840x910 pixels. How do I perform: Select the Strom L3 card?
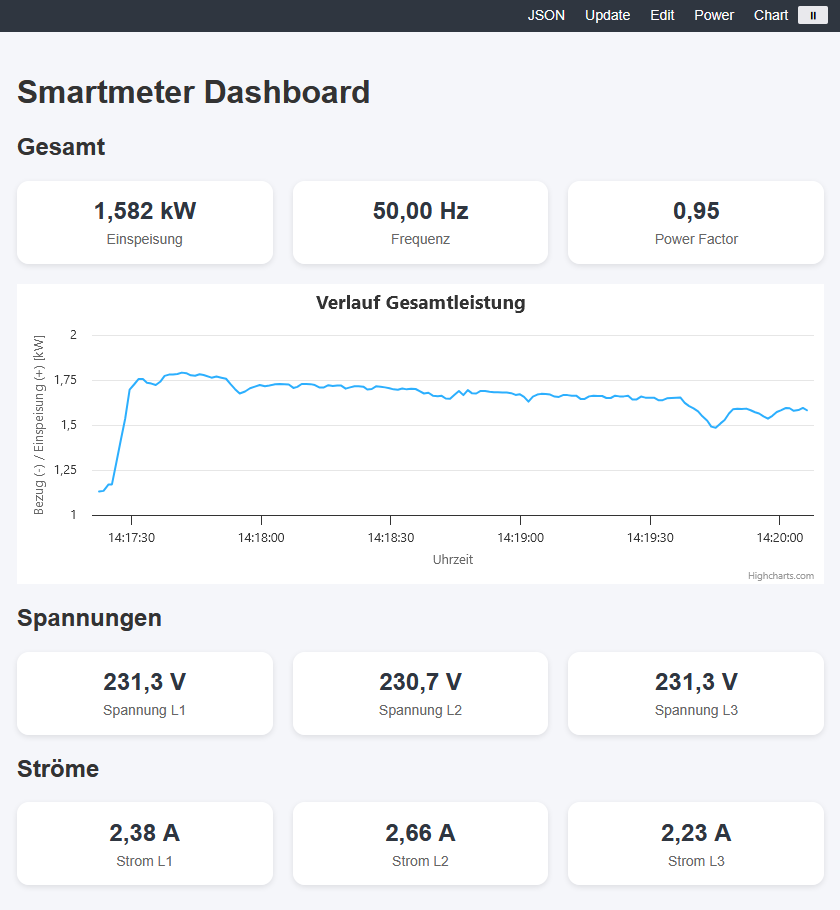click(x=695, y=844)
